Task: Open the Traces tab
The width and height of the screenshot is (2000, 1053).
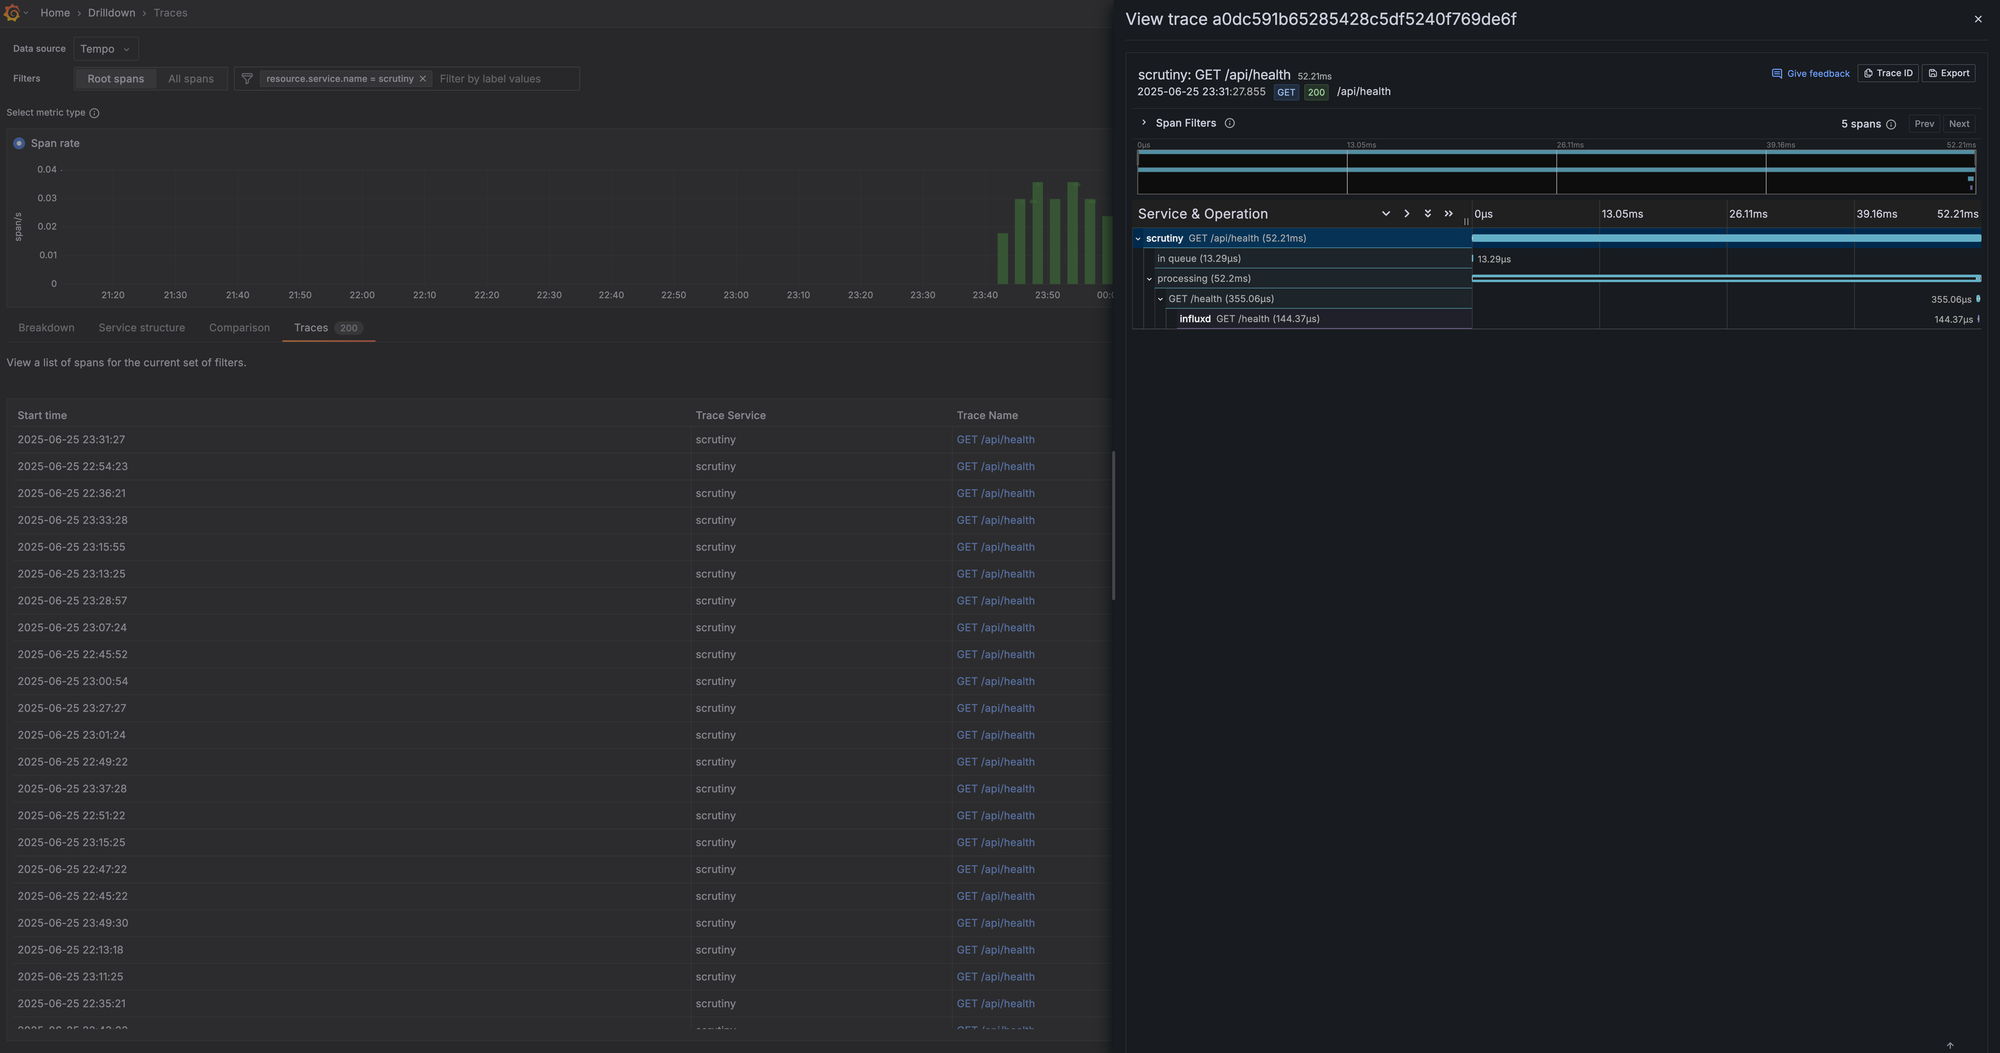Action: coord(328,328)
